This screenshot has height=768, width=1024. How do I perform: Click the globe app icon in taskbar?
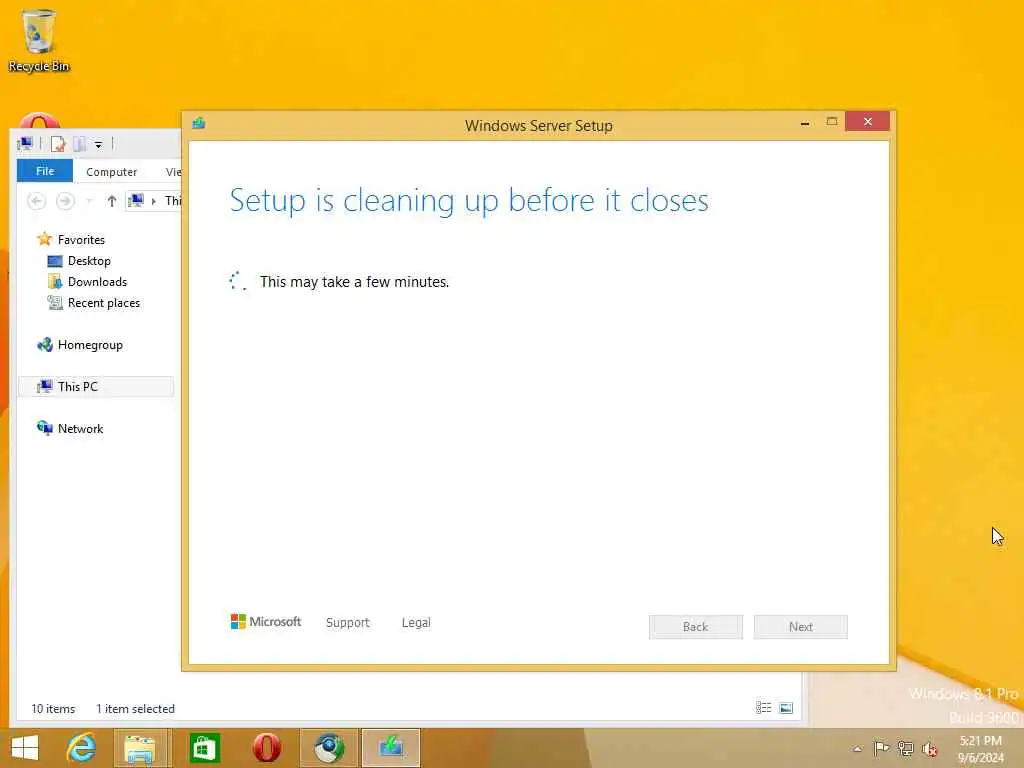pos(329,748)
